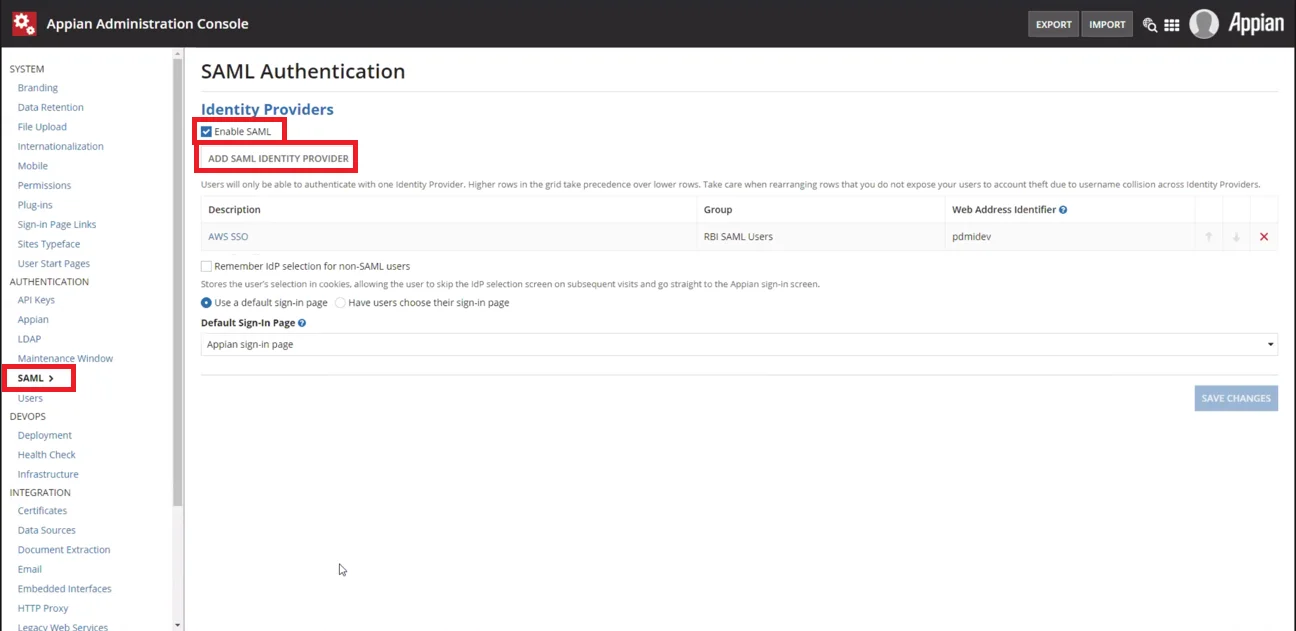1296x631 pixels.
Task: Open LDAP settings in the sidebar
Action: pyautogui.click(x=29, y=339)
